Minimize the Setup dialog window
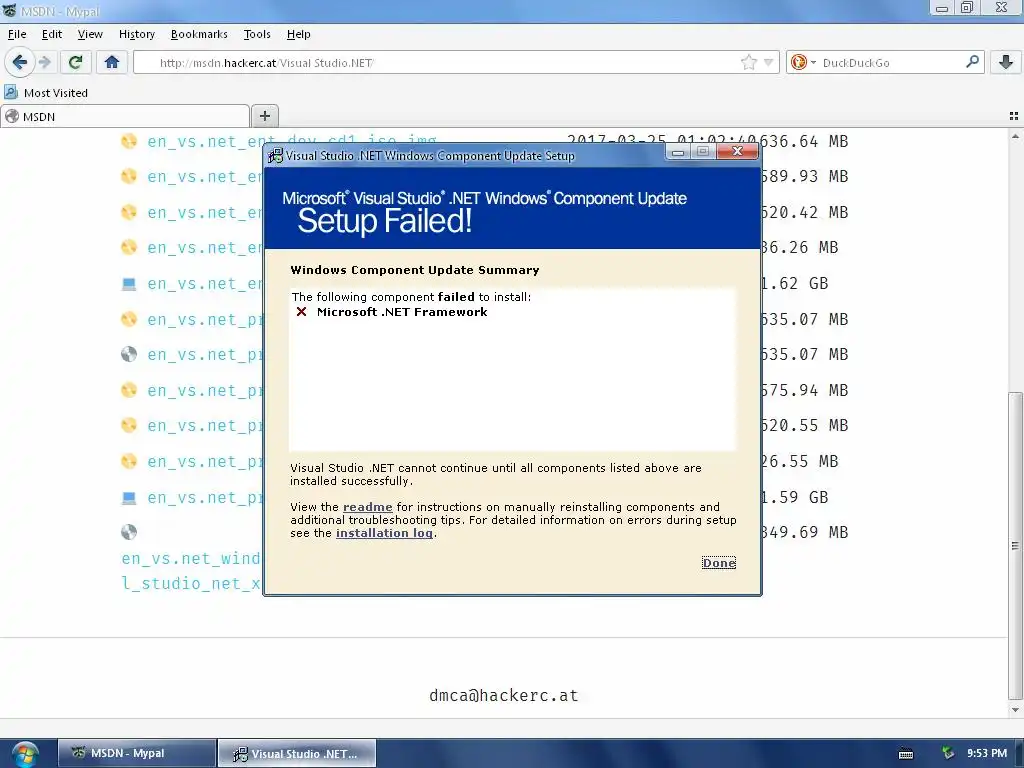1024x768 pixels. pyautogui.click(x=678, y=152)
